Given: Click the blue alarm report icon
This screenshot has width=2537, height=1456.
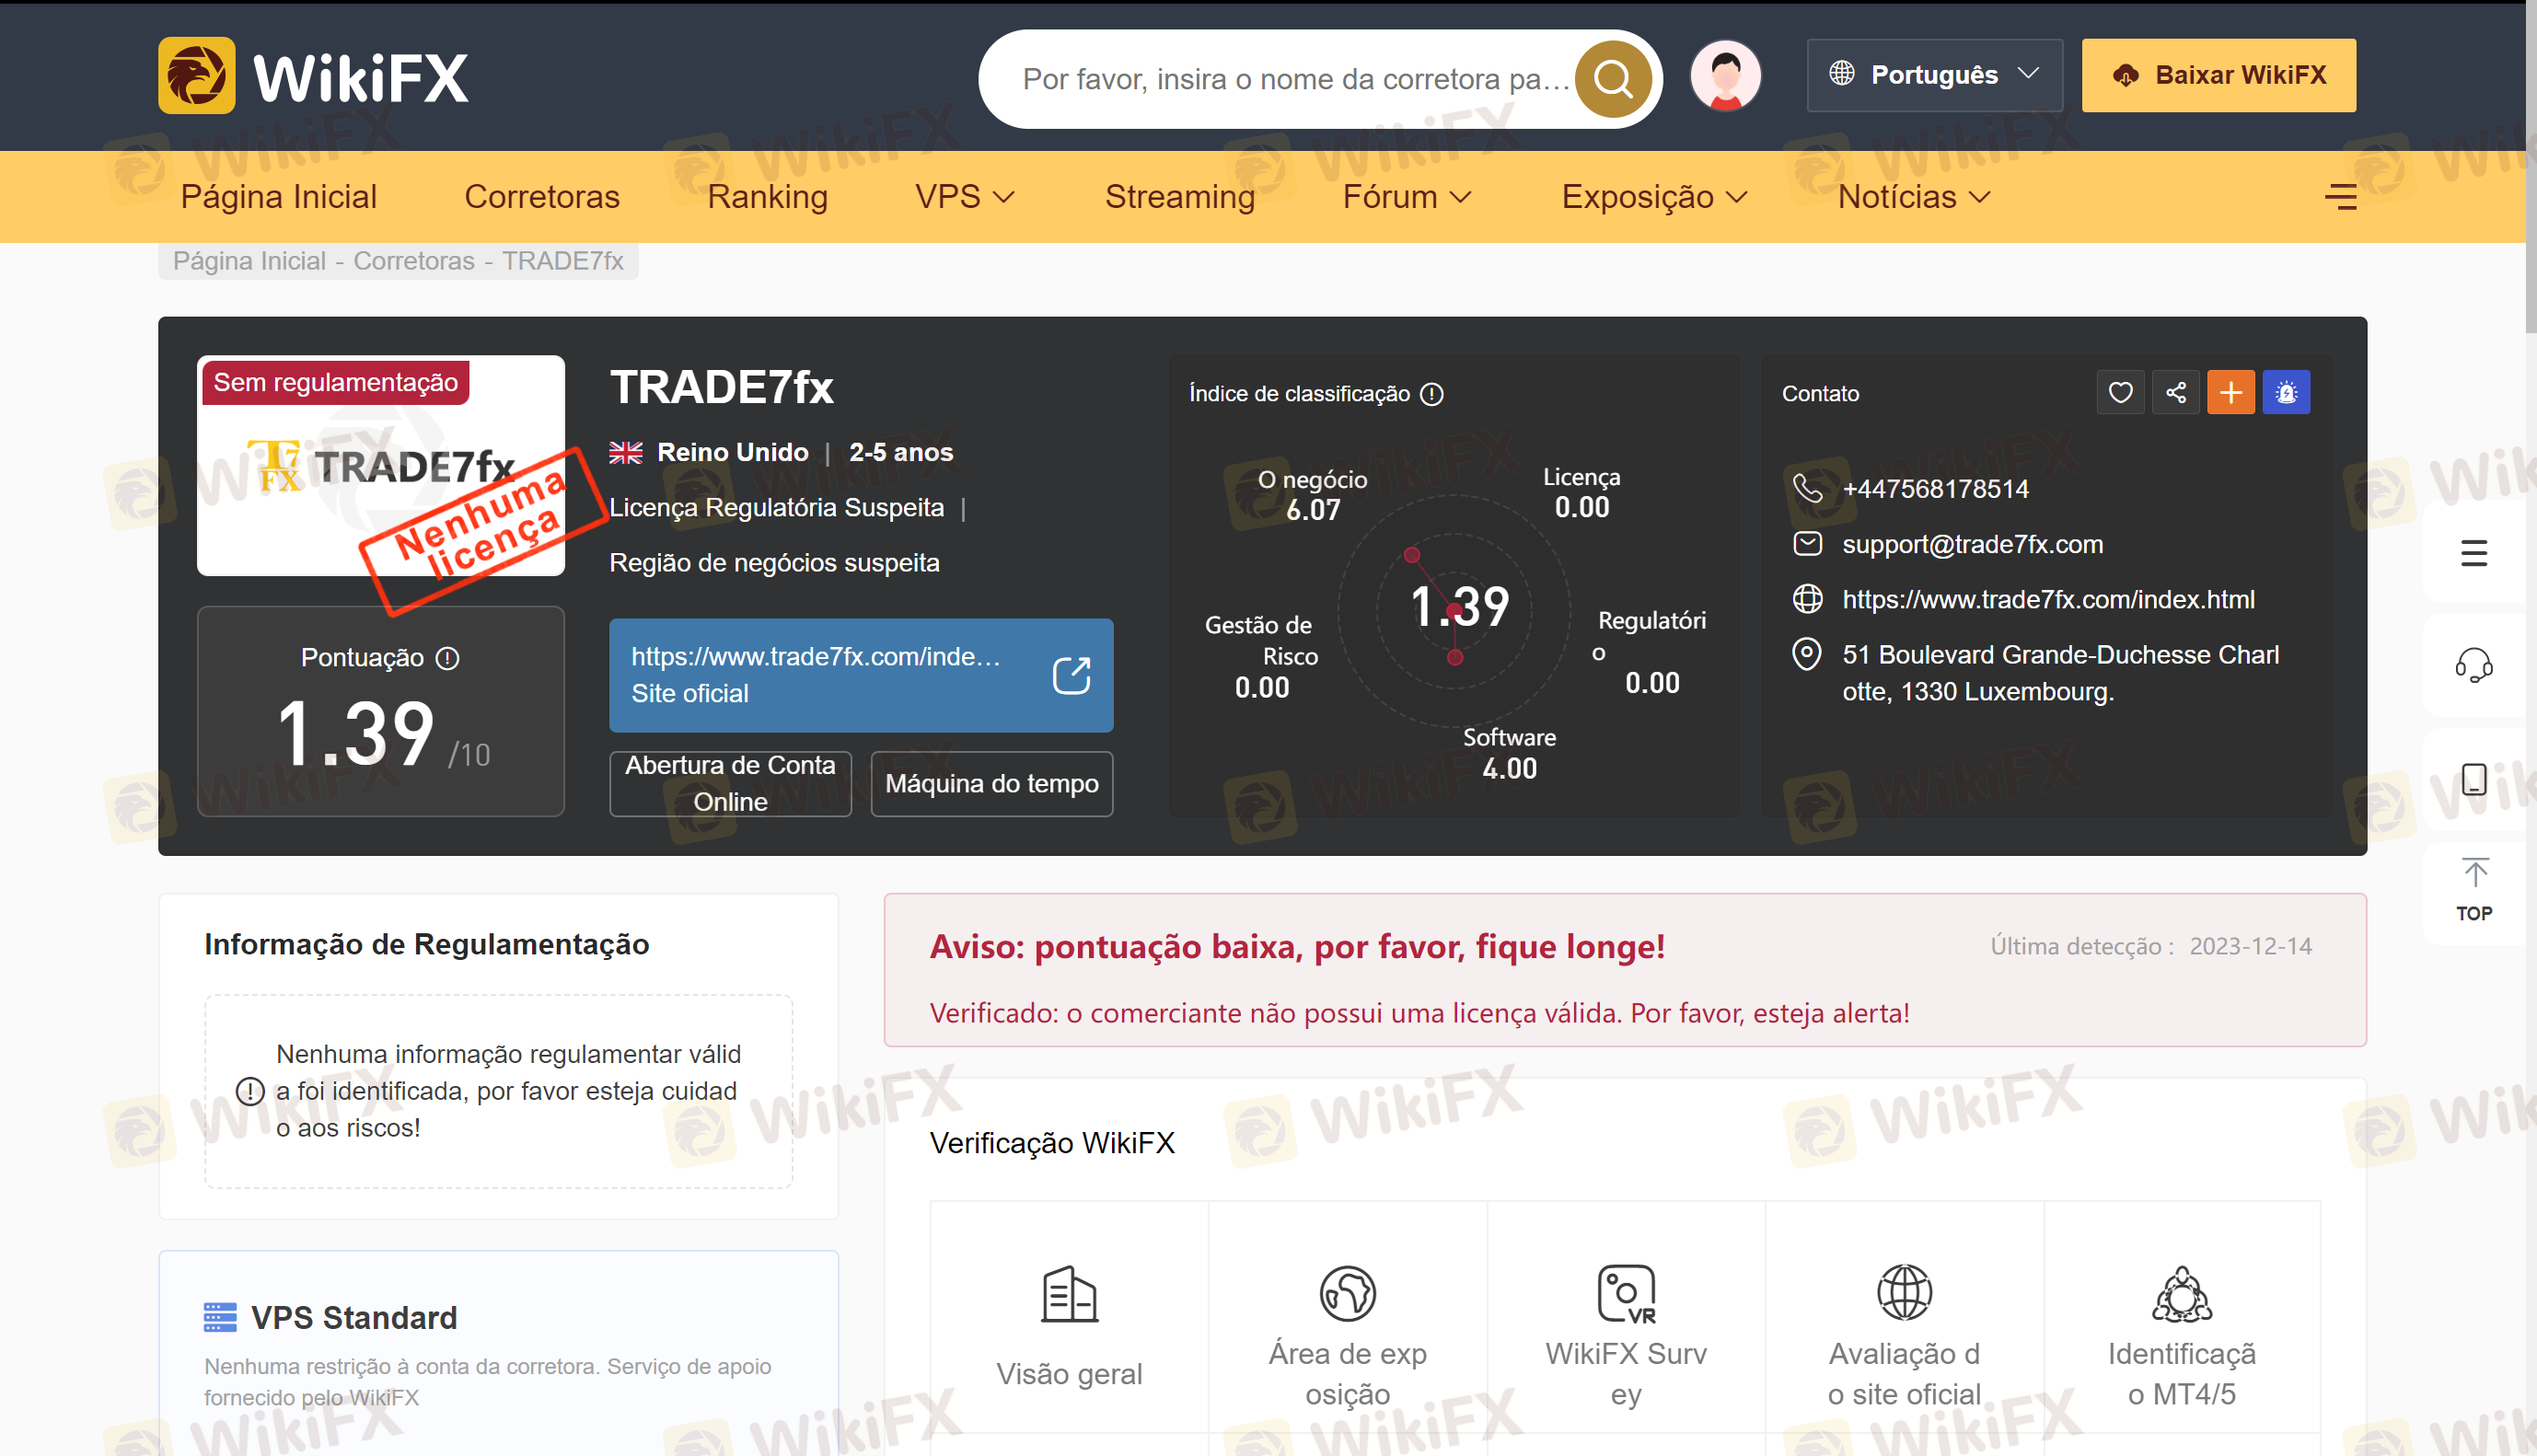Looking at the screenshot, I should (x=2286, y=393).
